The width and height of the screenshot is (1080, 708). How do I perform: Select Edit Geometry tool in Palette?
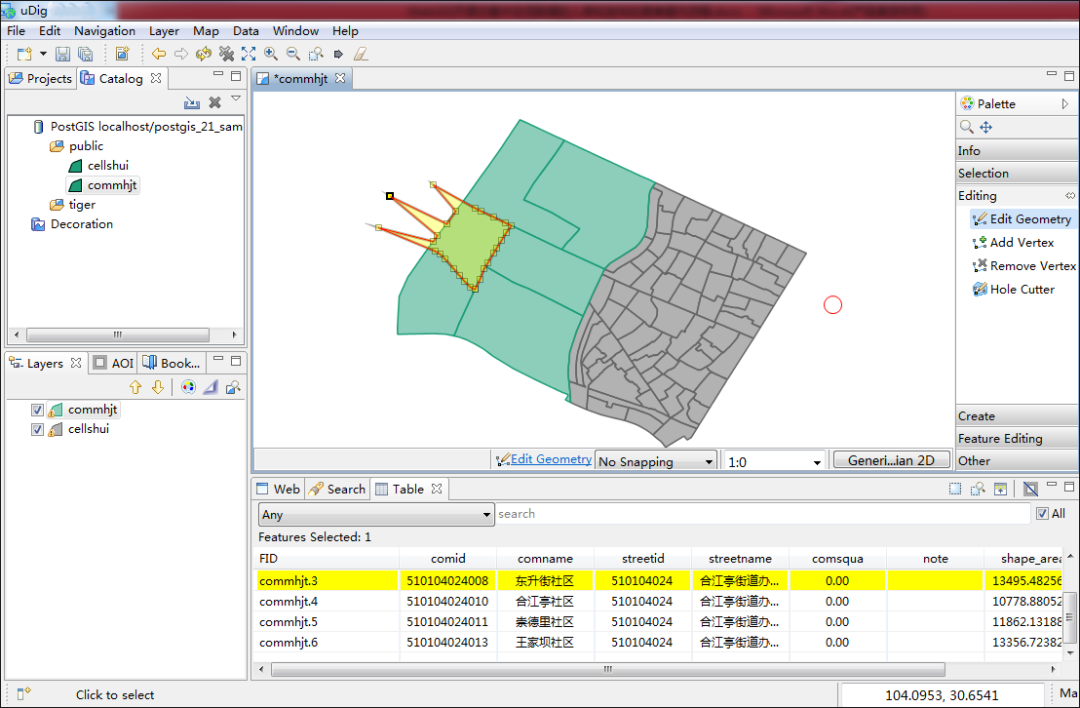click(x=1022, y=219)
